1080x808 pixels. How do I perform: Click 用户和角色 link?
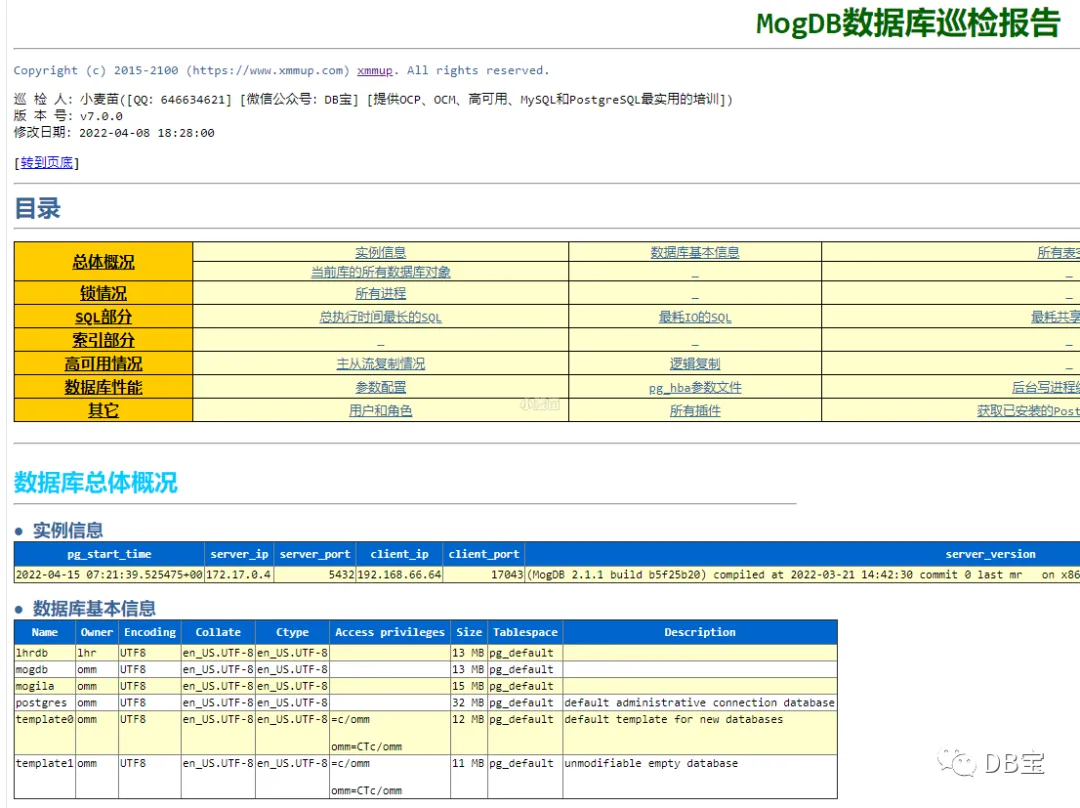(380, 411)
